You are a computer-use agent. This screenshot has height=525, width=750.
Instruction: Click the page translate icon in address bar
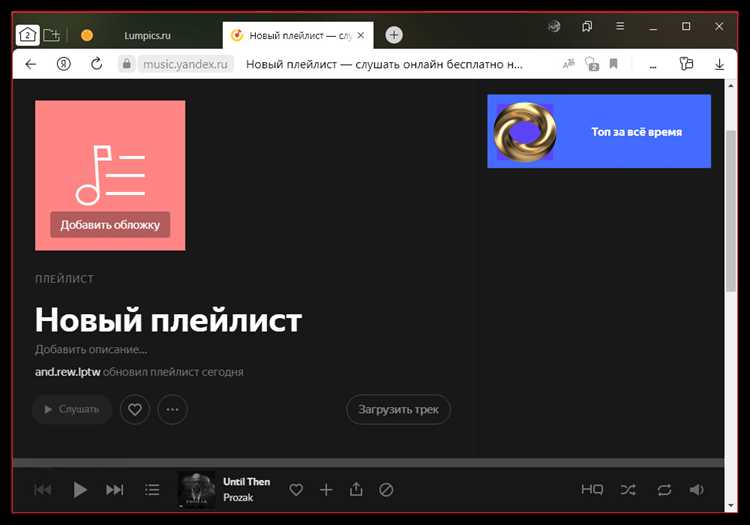(x=568, y=64)
